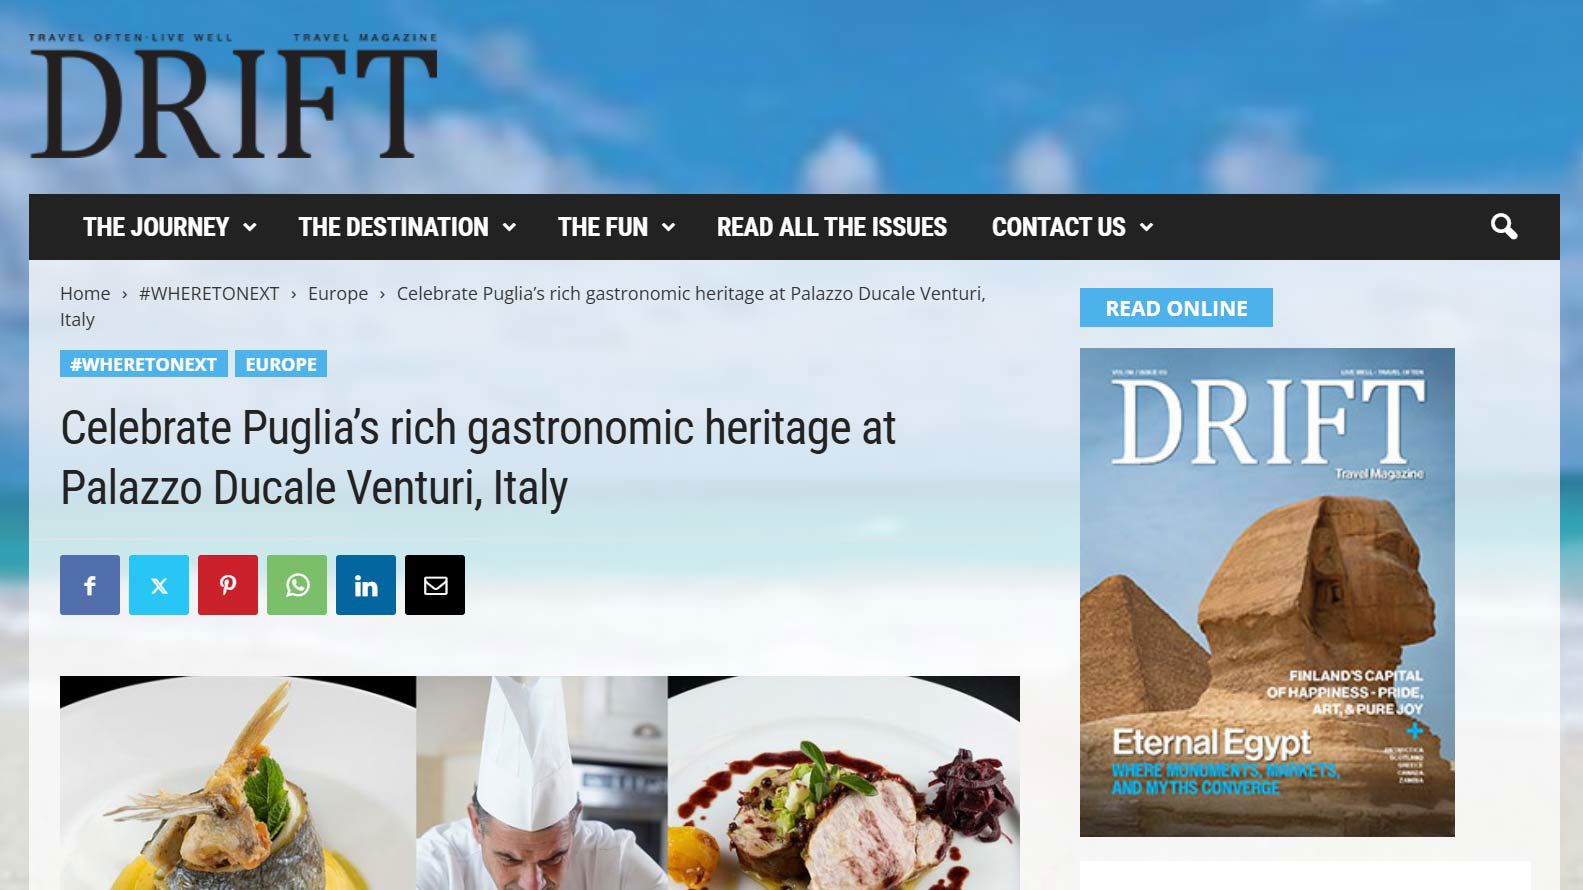
Task: Open Read All The Issues menu item
Action: 832,227
